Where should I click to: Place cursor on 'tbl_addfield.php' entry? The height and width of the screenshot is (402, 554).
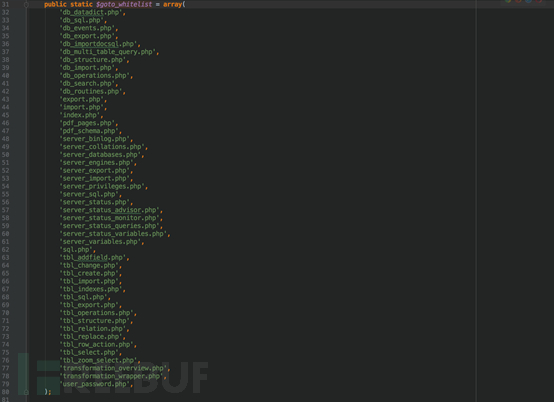[94, 258]
